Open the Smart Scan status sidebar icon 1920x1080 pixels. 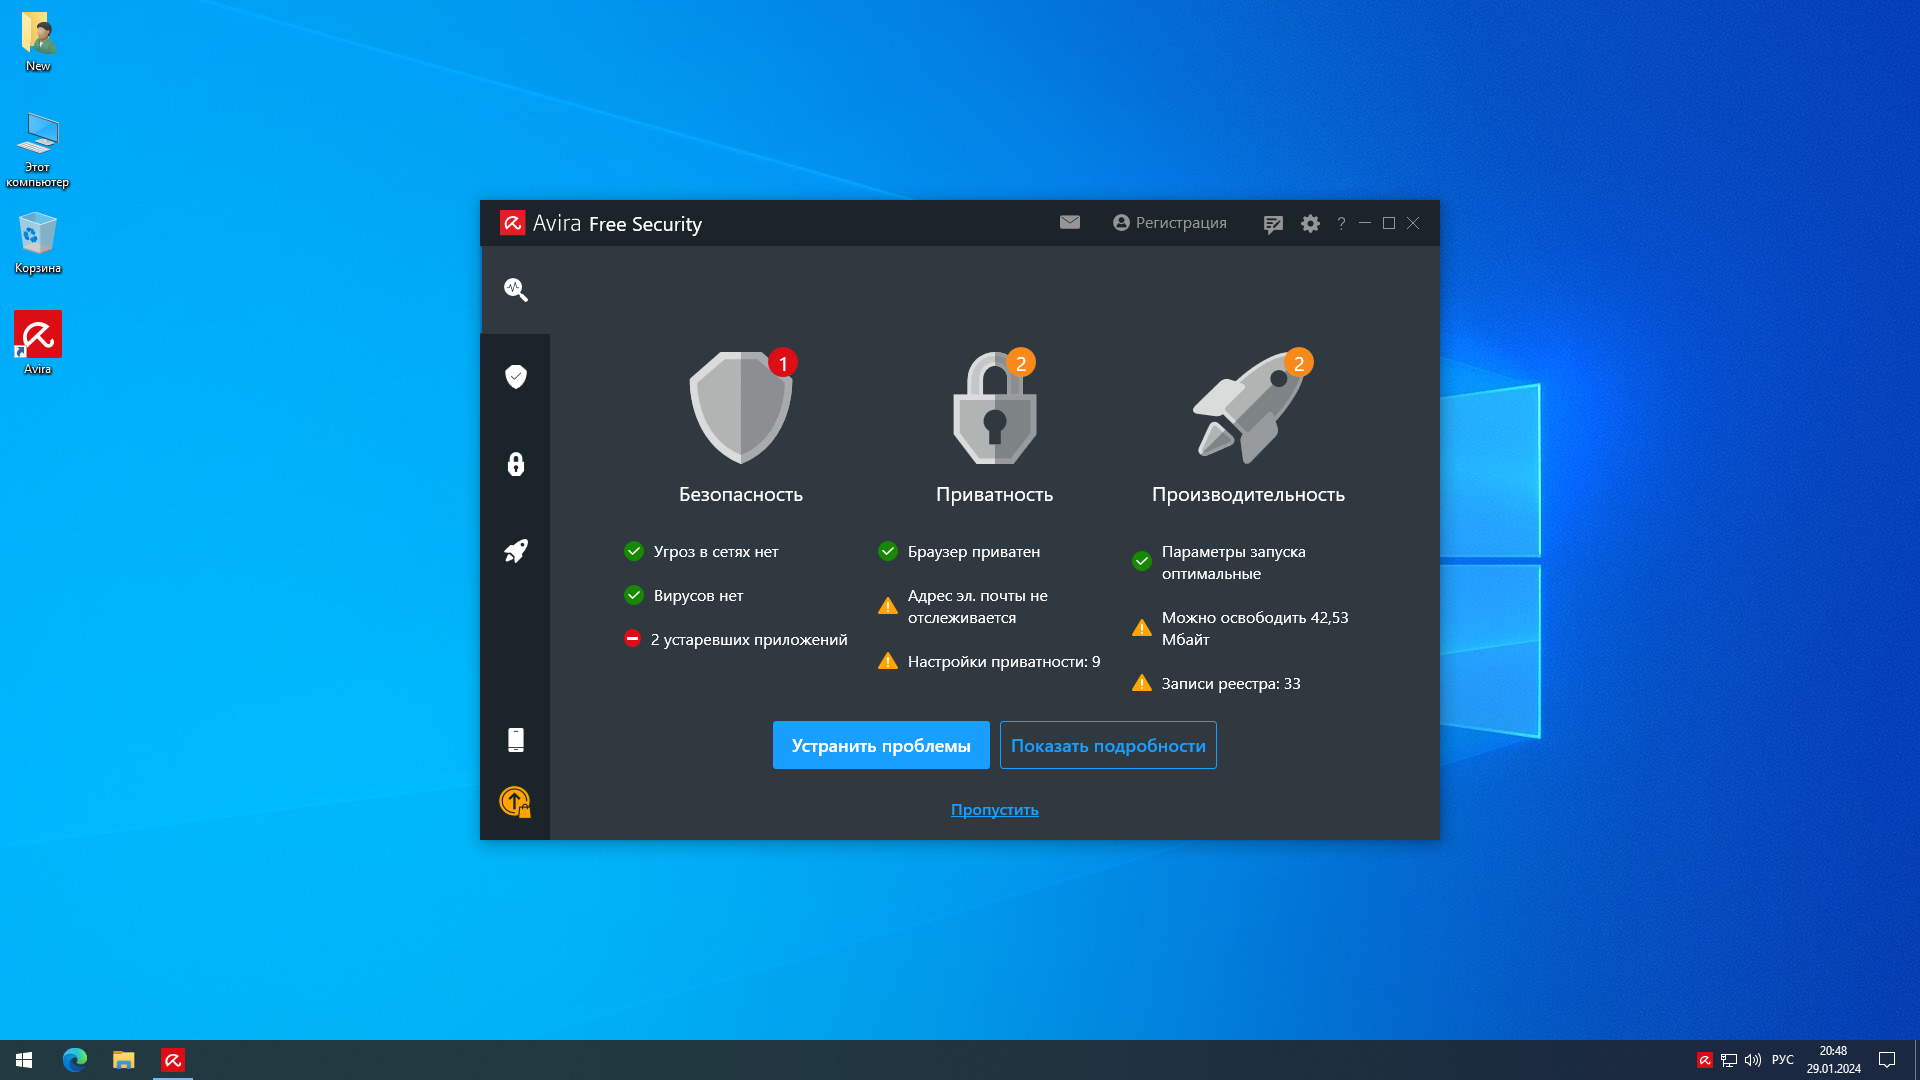tap(516, 290)
